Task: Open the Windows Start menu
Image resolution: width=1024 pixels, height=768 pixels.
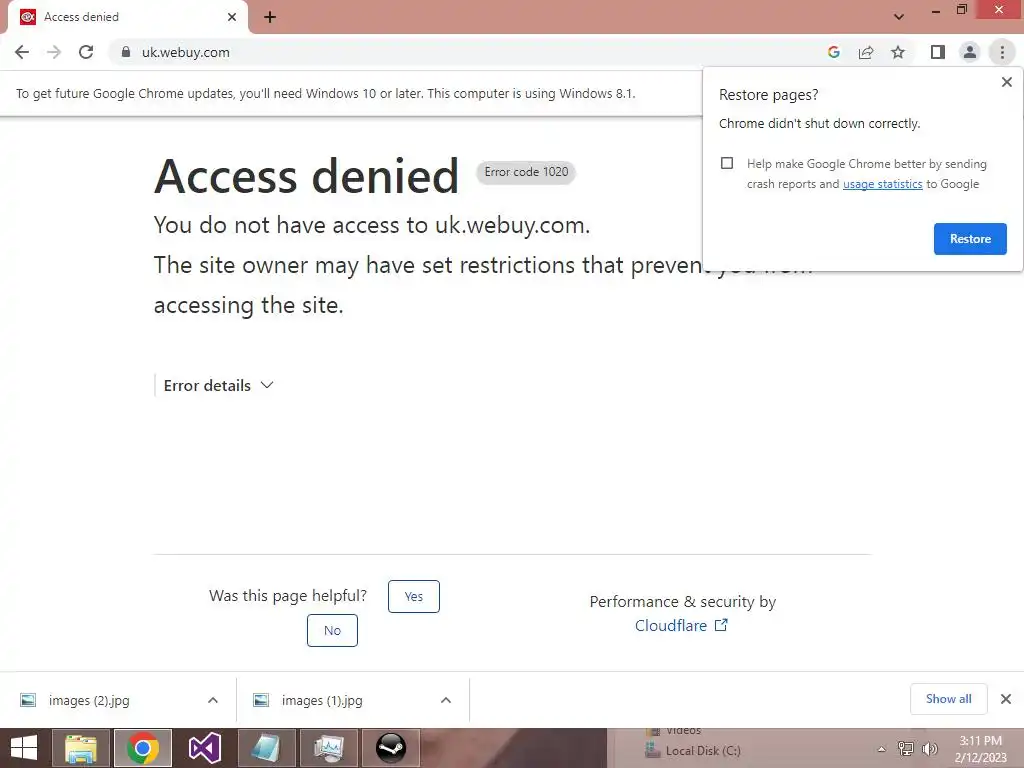Action: 24,748
